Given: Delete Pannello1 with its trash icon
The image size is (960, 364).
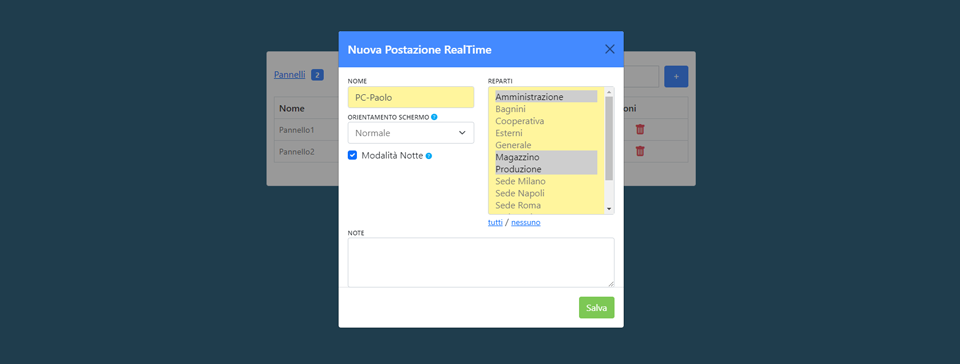Looking at the screenshot, I should point(640,129).
